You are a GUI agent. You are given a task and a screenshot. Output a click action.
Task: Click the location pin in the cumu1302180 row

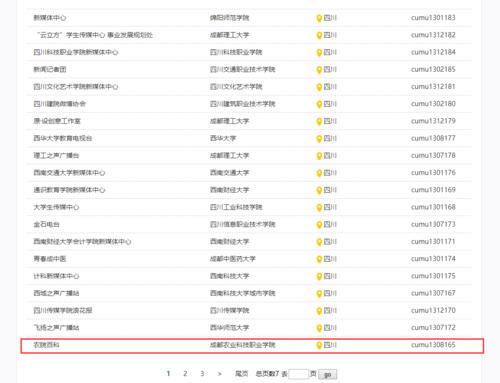point(319,104)
